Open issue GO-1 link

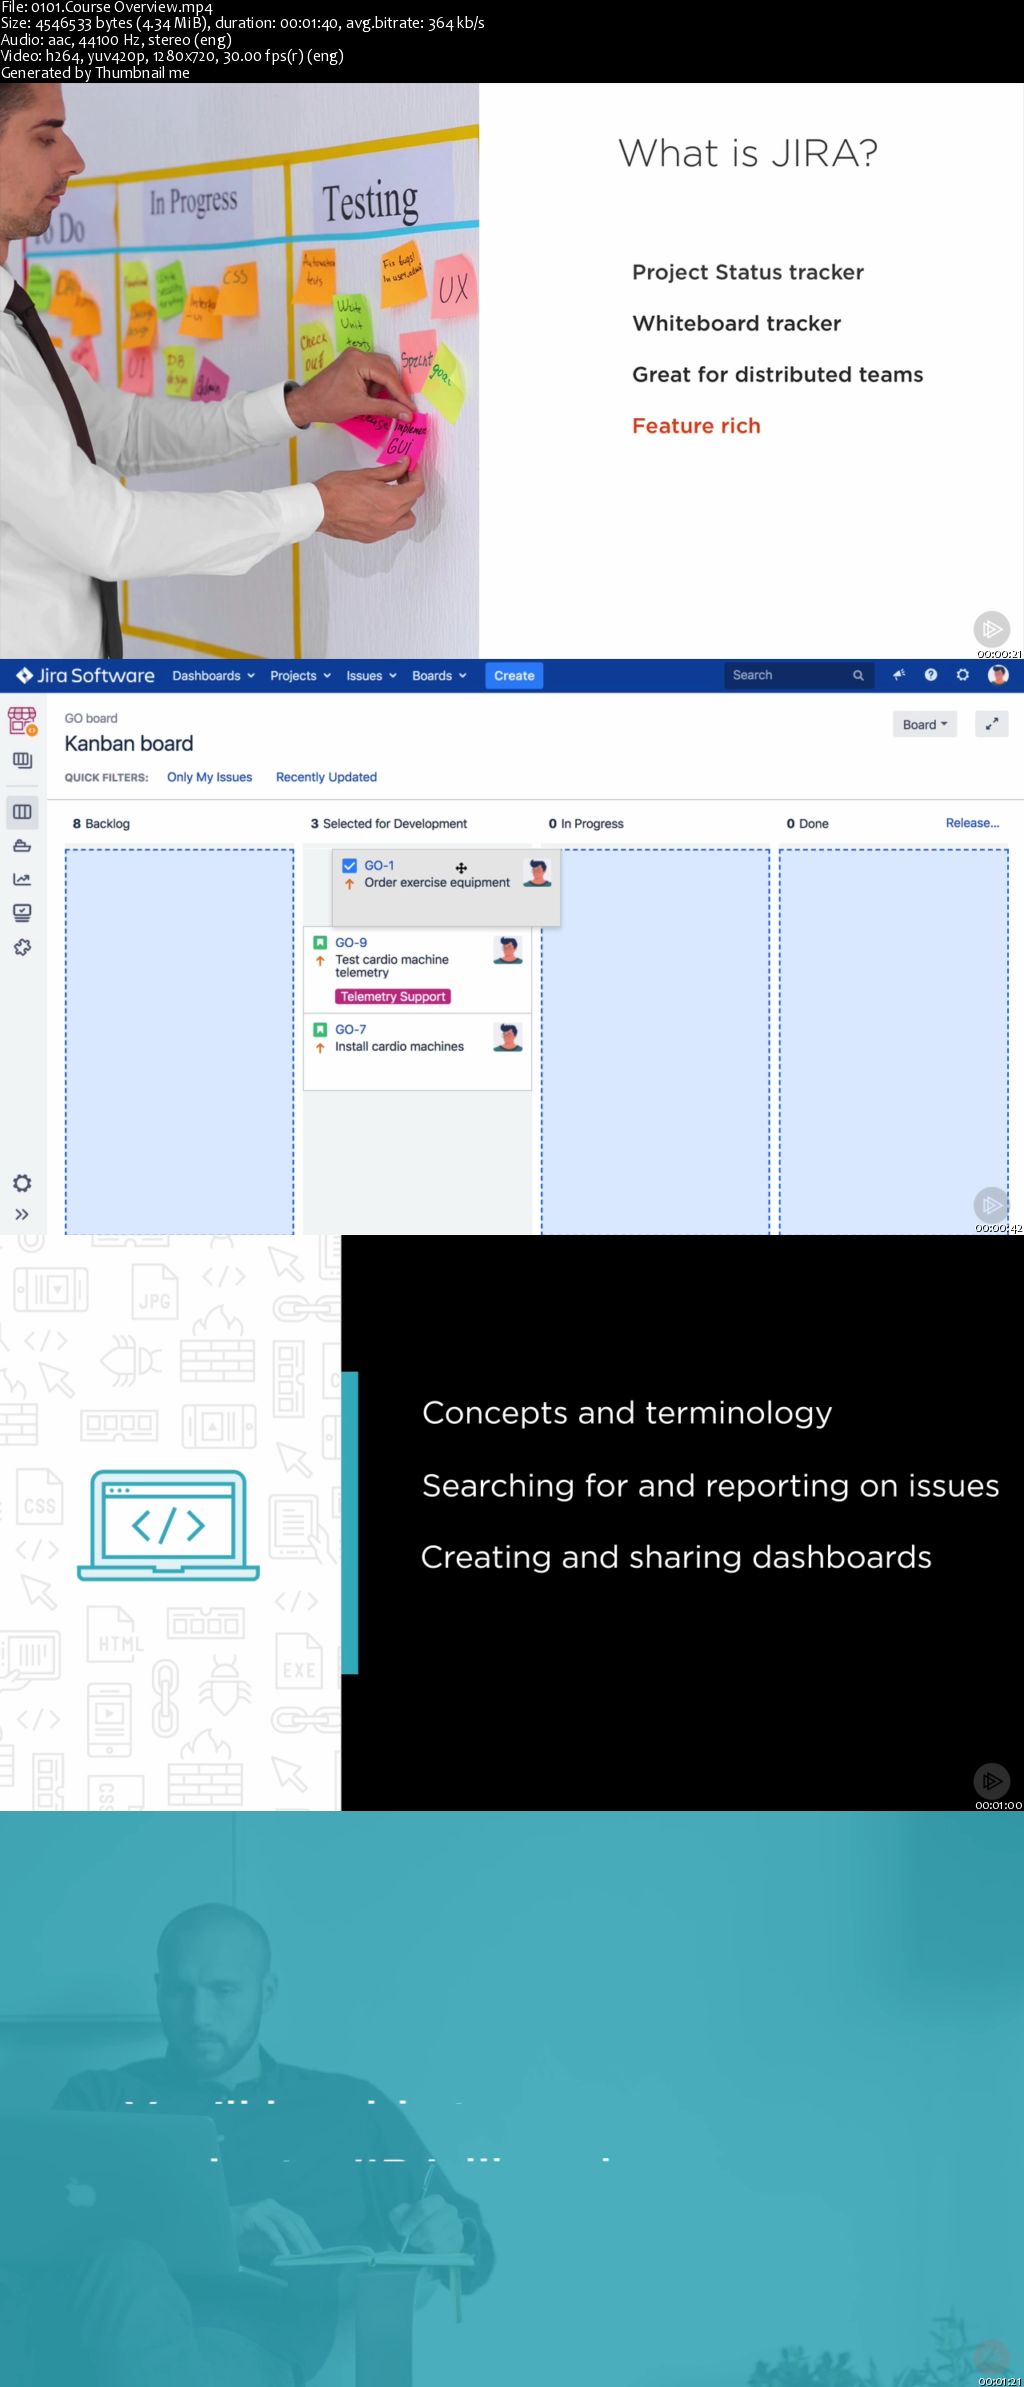coord(379,866)
